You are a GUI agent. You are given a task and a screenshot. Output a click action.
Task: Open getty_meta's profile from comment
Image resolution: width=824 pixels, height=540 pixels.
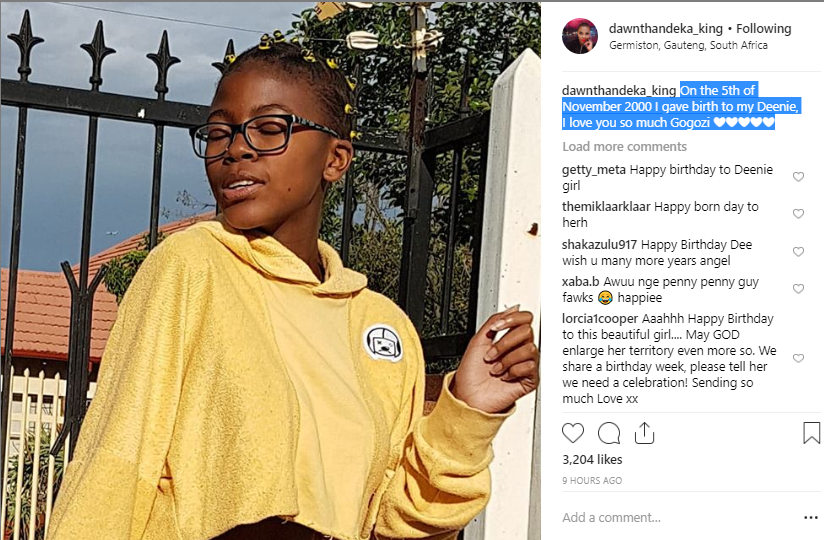[x=594, y=170]
